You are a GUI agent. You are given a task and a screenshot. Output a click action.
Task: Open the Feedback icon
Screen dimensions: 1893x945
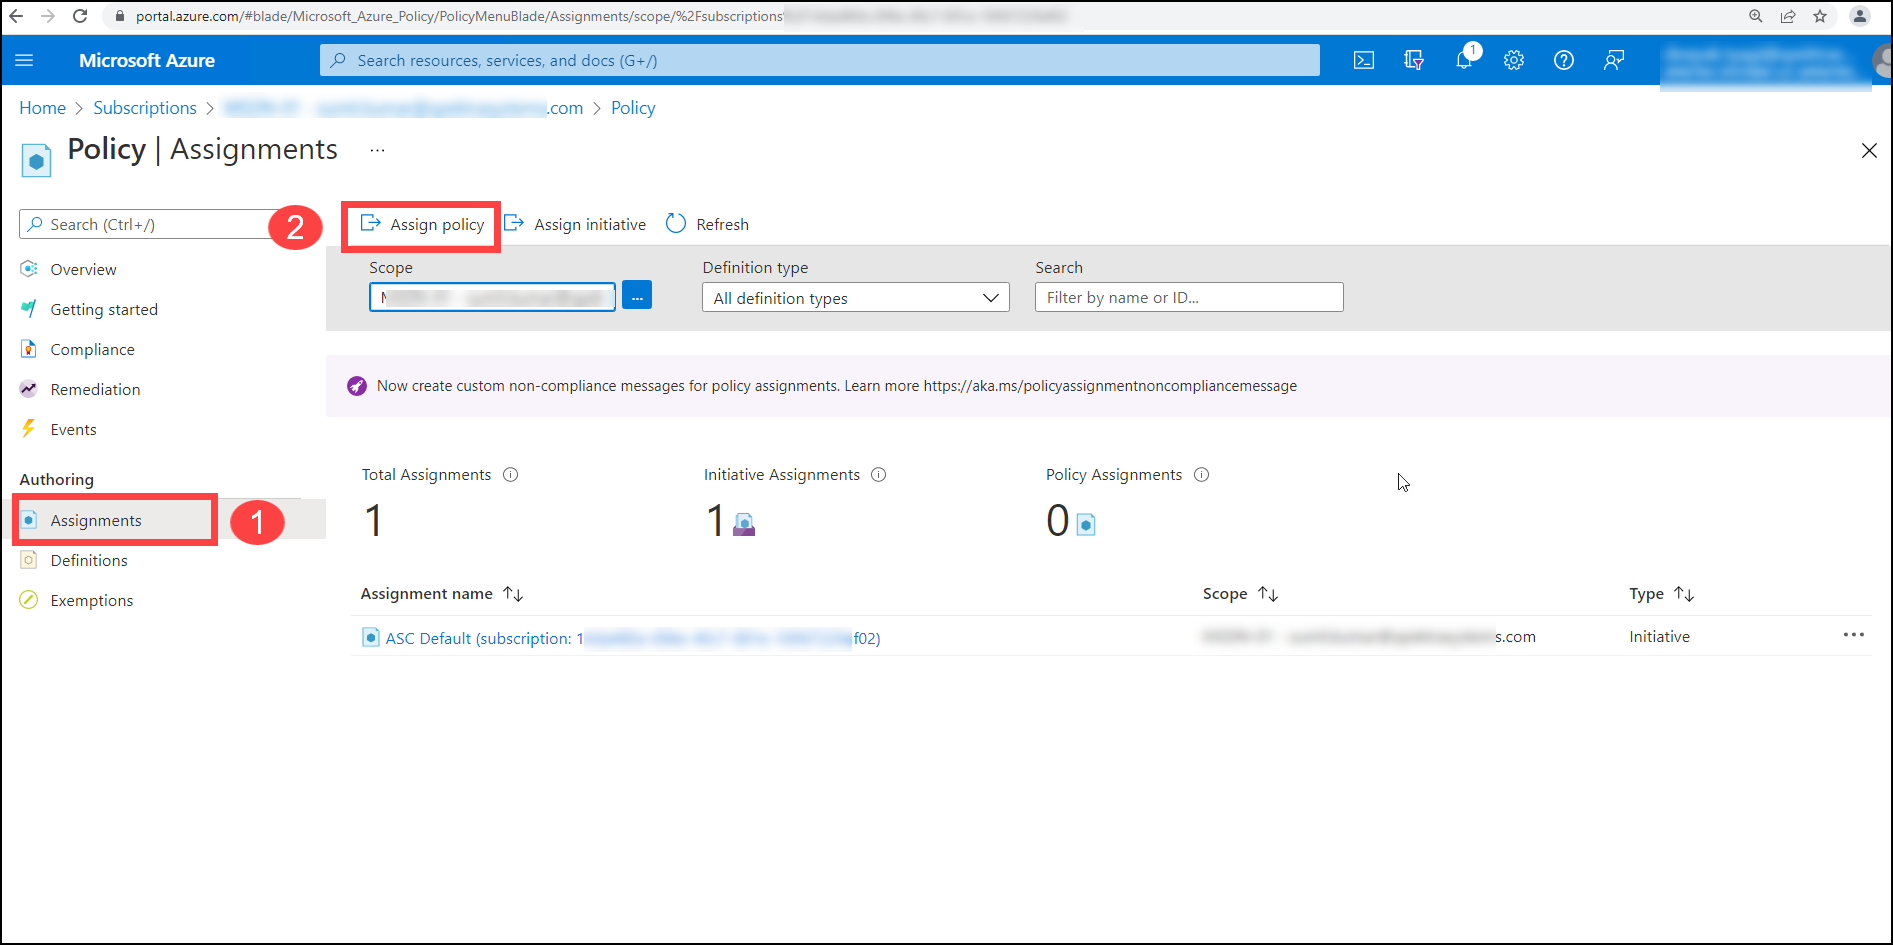tap(1614, 61)
